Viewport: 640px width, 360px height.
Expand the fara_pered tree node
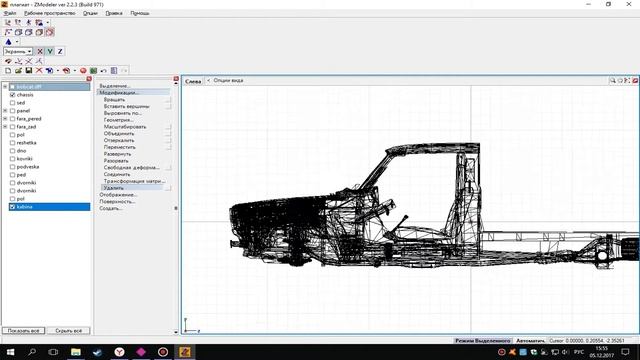click(5, 119)
